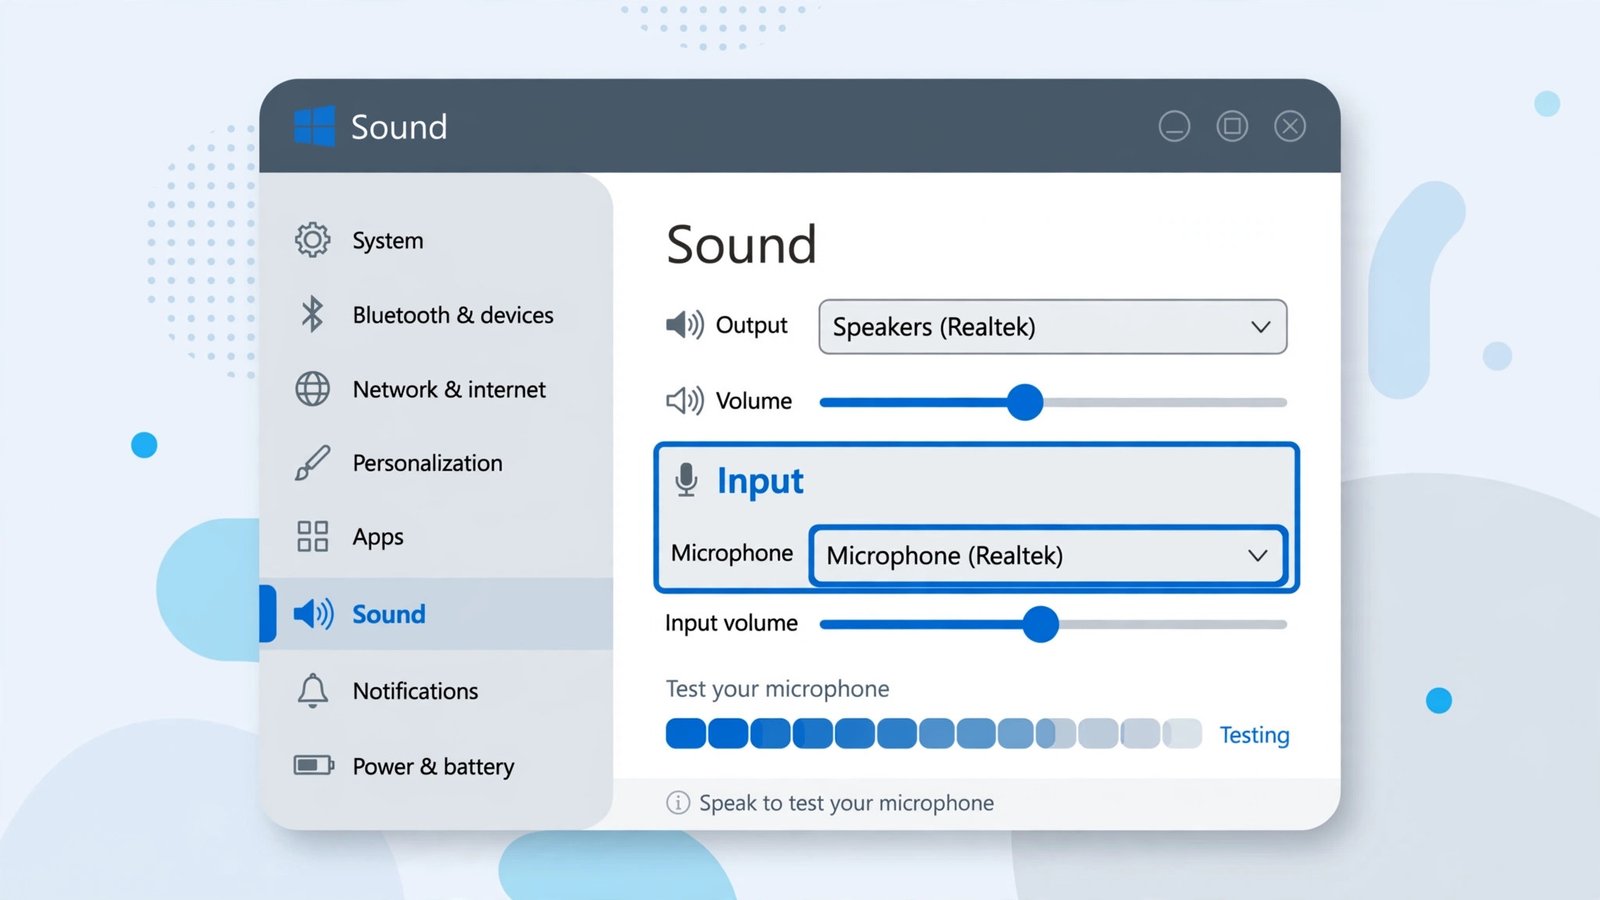Click the Power & battery icon
This screenshot has height=900, width=1600.
(x=313, y=766)
